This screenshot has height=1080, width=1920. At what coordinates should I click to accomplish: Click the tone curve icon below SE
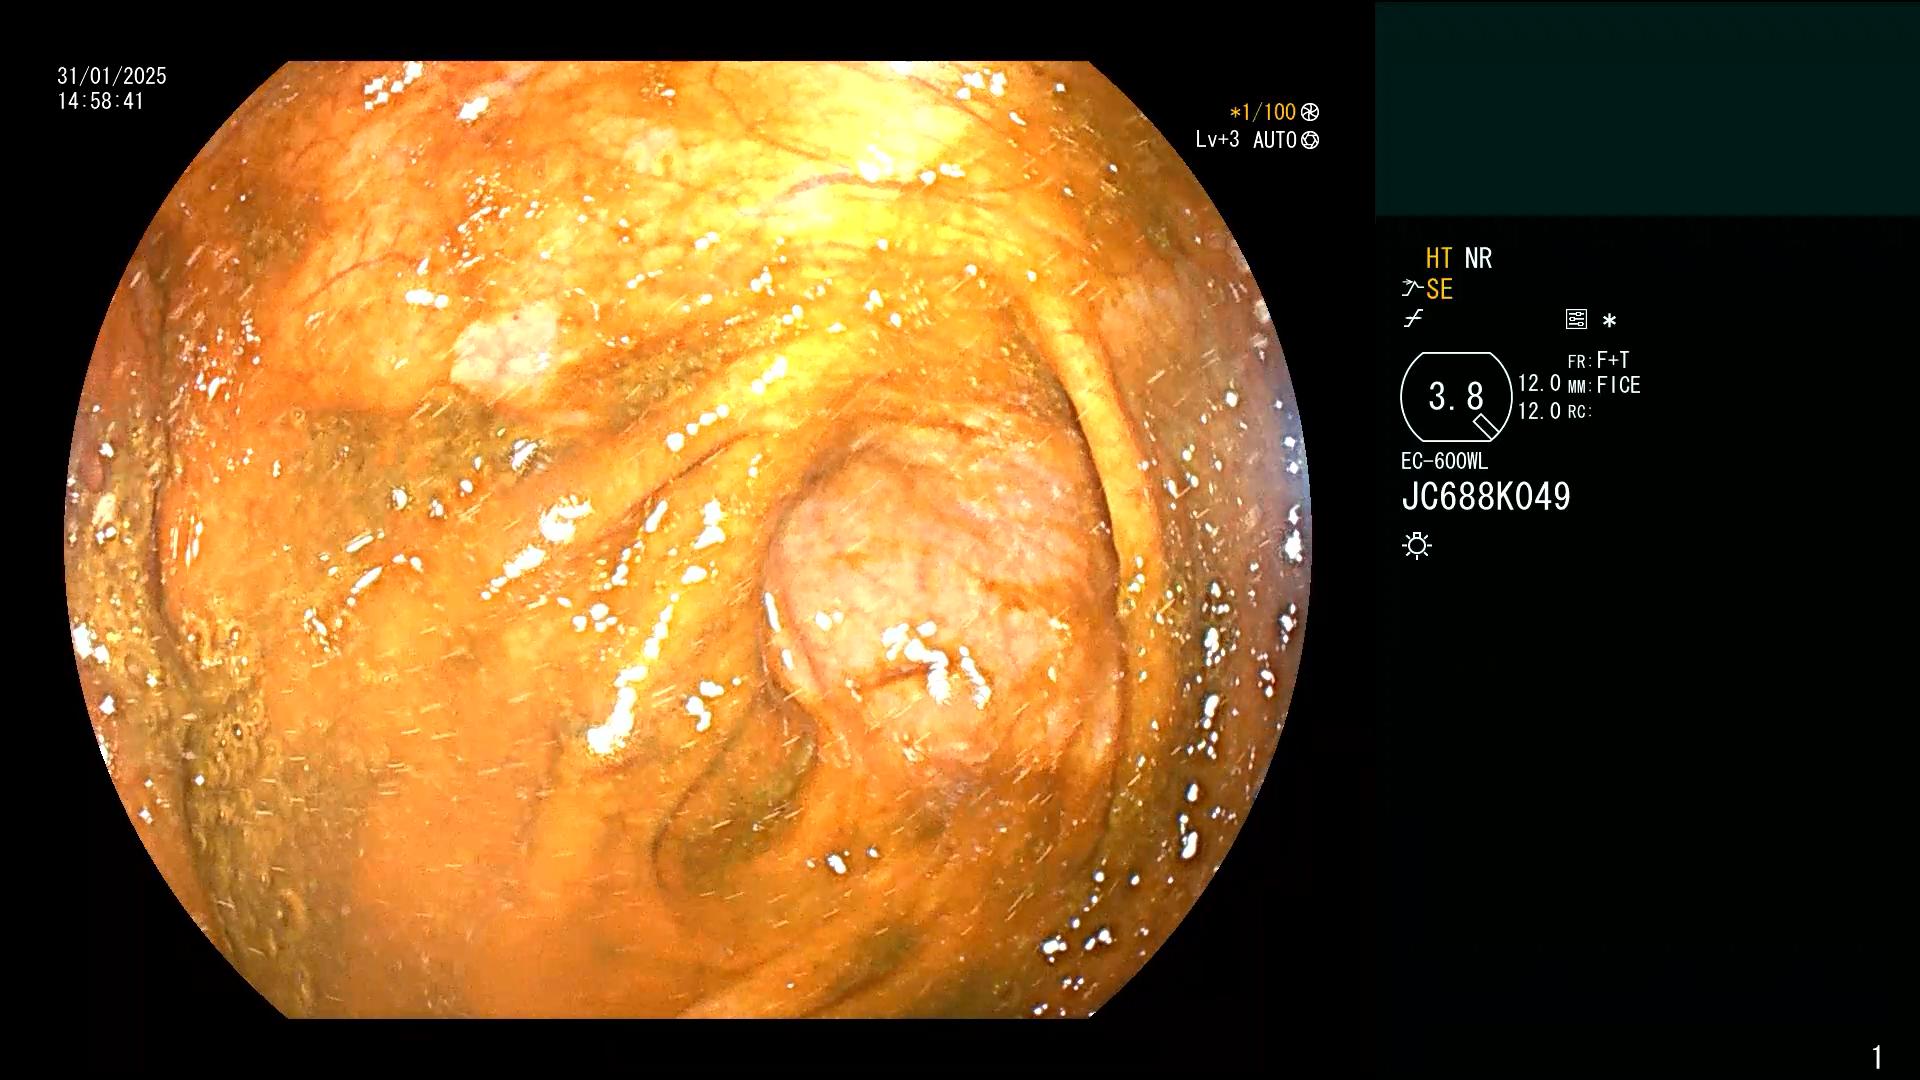1413,320
